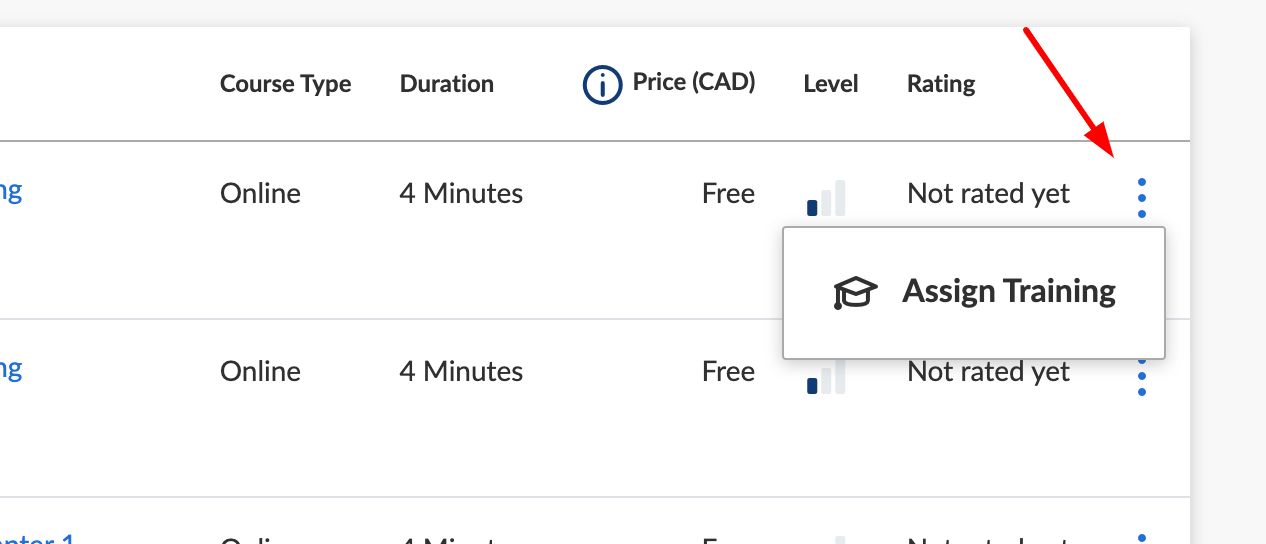Viewport: 1266px width, 544px height.
Task: Open the first row's three-dot options menu
Action: tap(1142, 198)
